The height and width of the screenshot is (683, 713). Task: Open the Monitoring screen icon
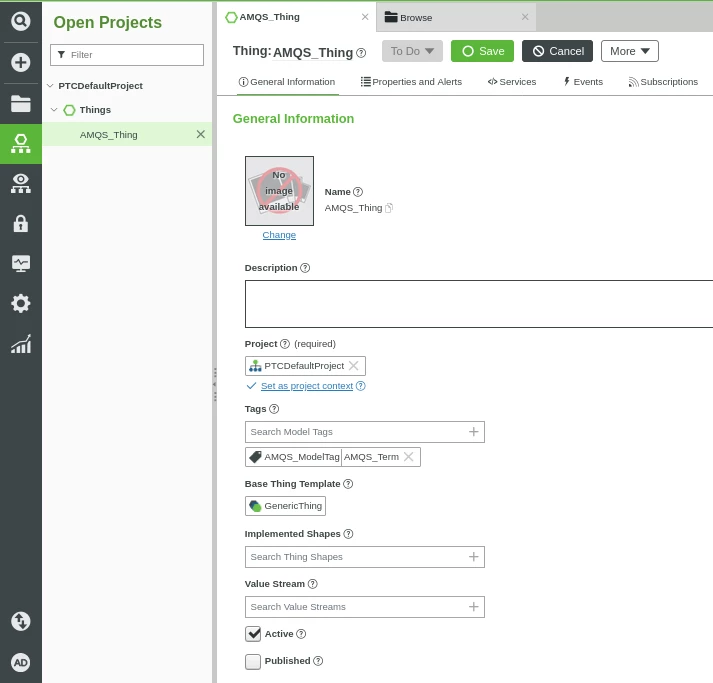click(x=20, y=263)
